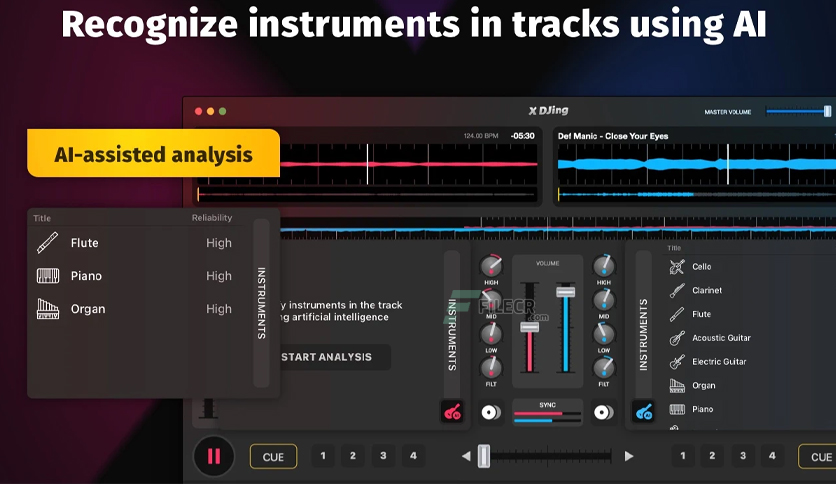The width and height of the screenshot is (836, 484).
Task: Click the master volume slider handle
Action: click(x=827, y=111)
